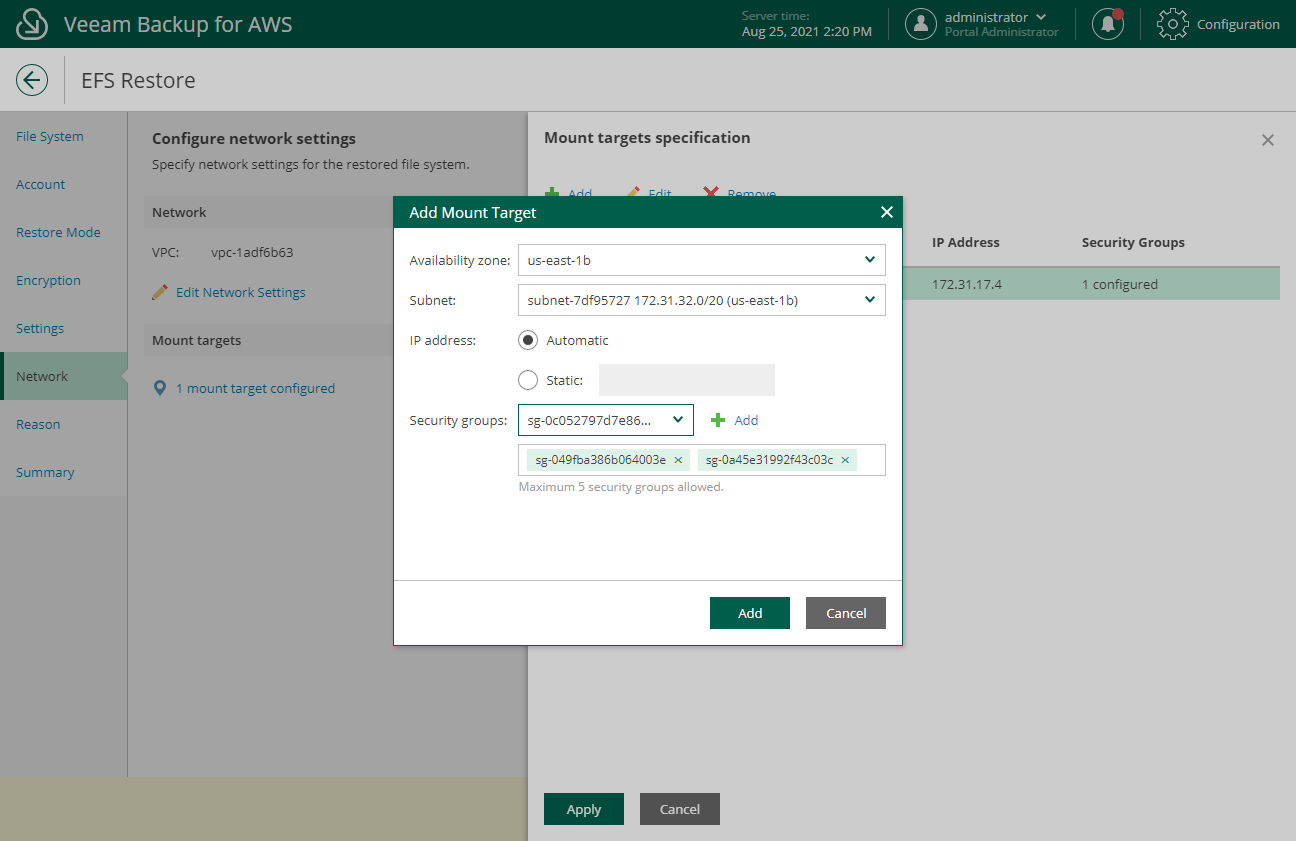The height and width of the screenshot is (841, 1296).
Task: Go to Settings step
Action: 40,328
